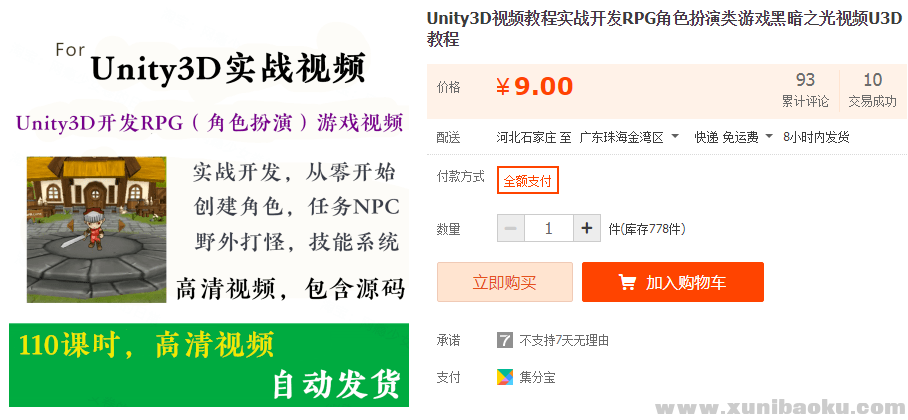Click the 集分宝 payment logo icon

[x=505, y=378]
